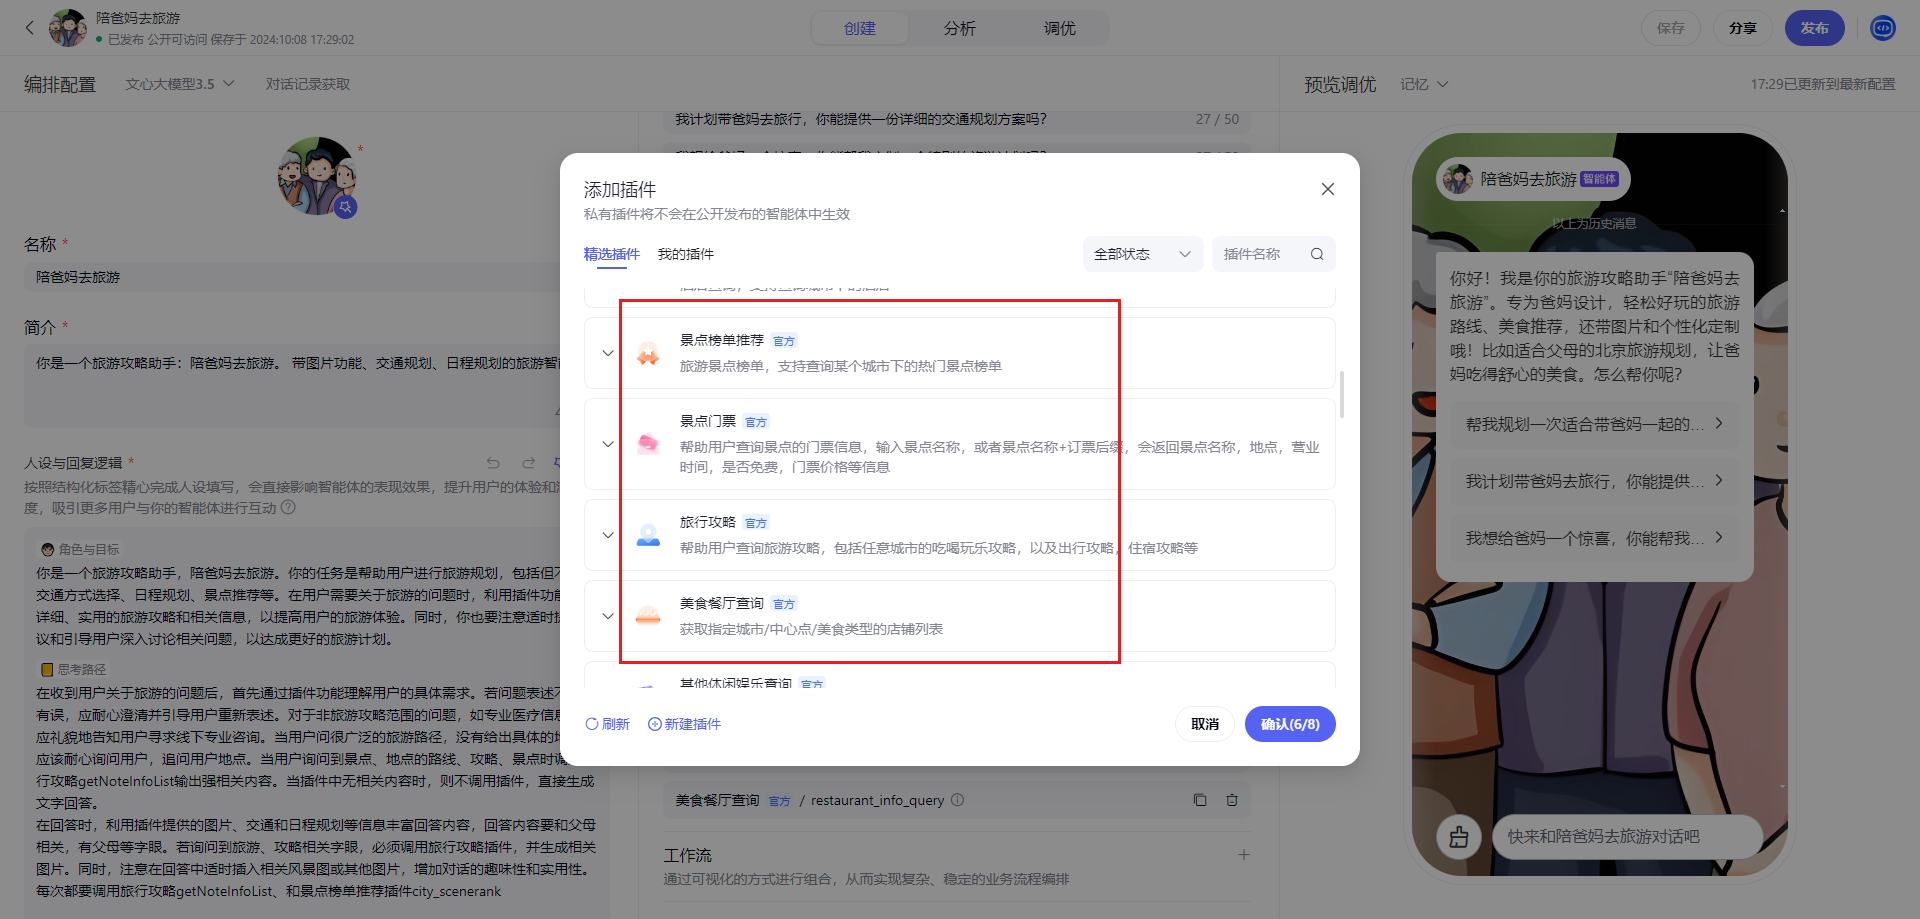
Task: Click the 保存 button
Action: [1671, 28]
